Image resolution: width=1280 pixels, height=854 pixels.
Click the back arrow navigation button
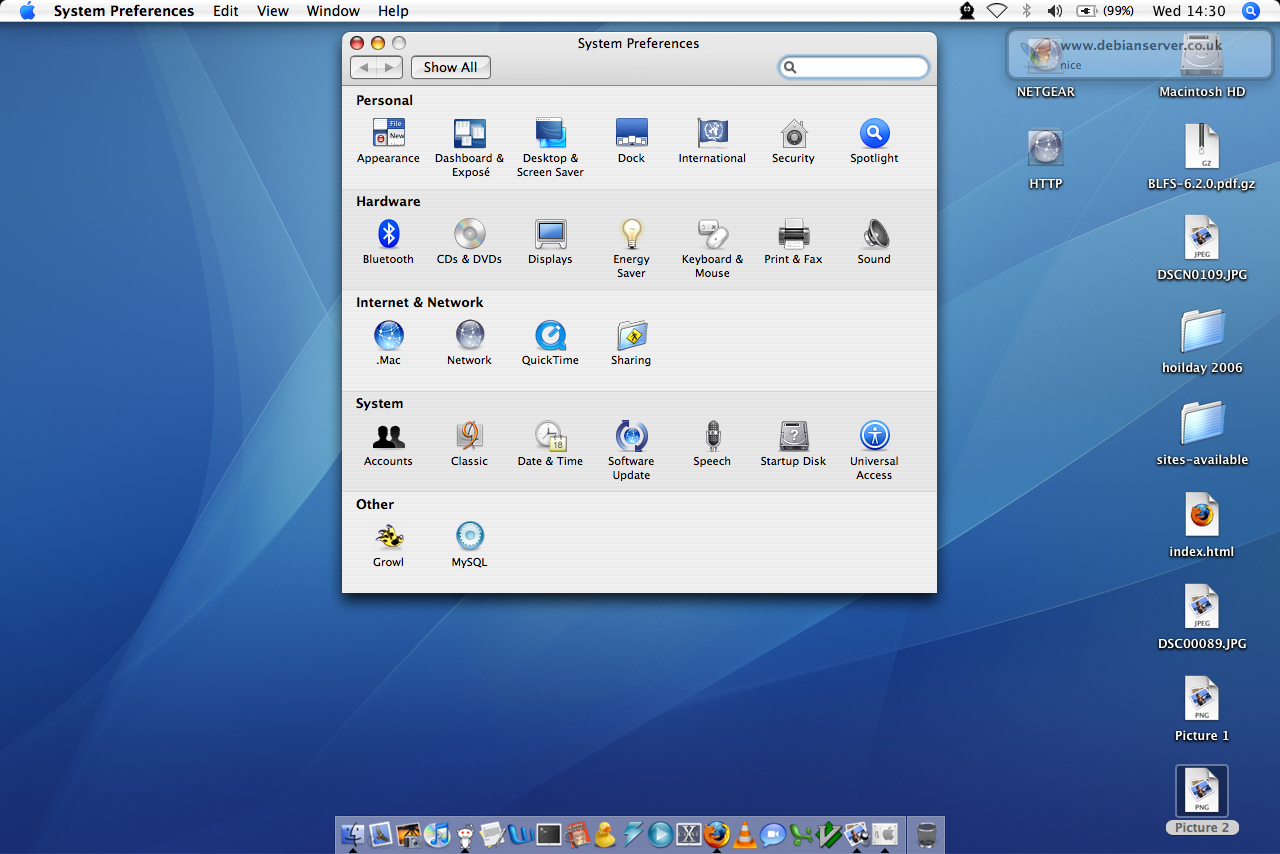364,67
